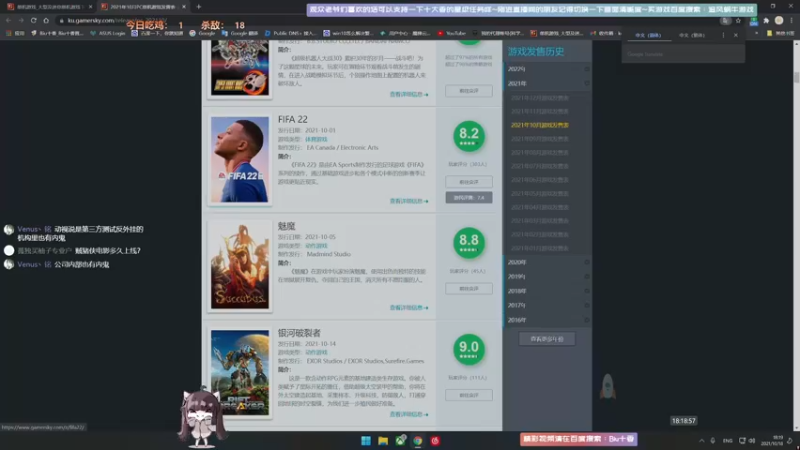View detailed info for 魅魔
800x450 pixels.
pyautogui.click(x=409, y=308)
